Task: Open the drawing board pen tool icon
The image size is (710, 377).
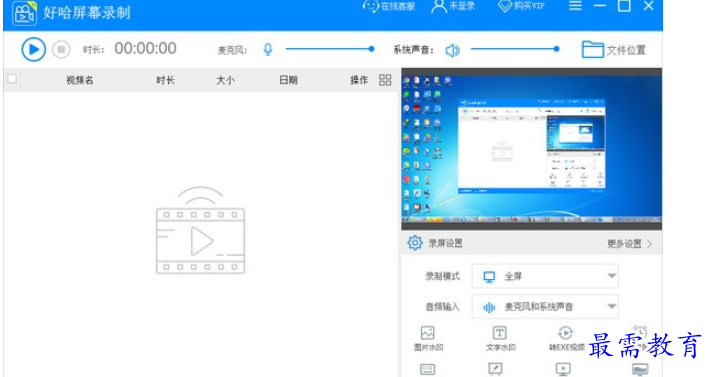Action: (x=495, y=369)
